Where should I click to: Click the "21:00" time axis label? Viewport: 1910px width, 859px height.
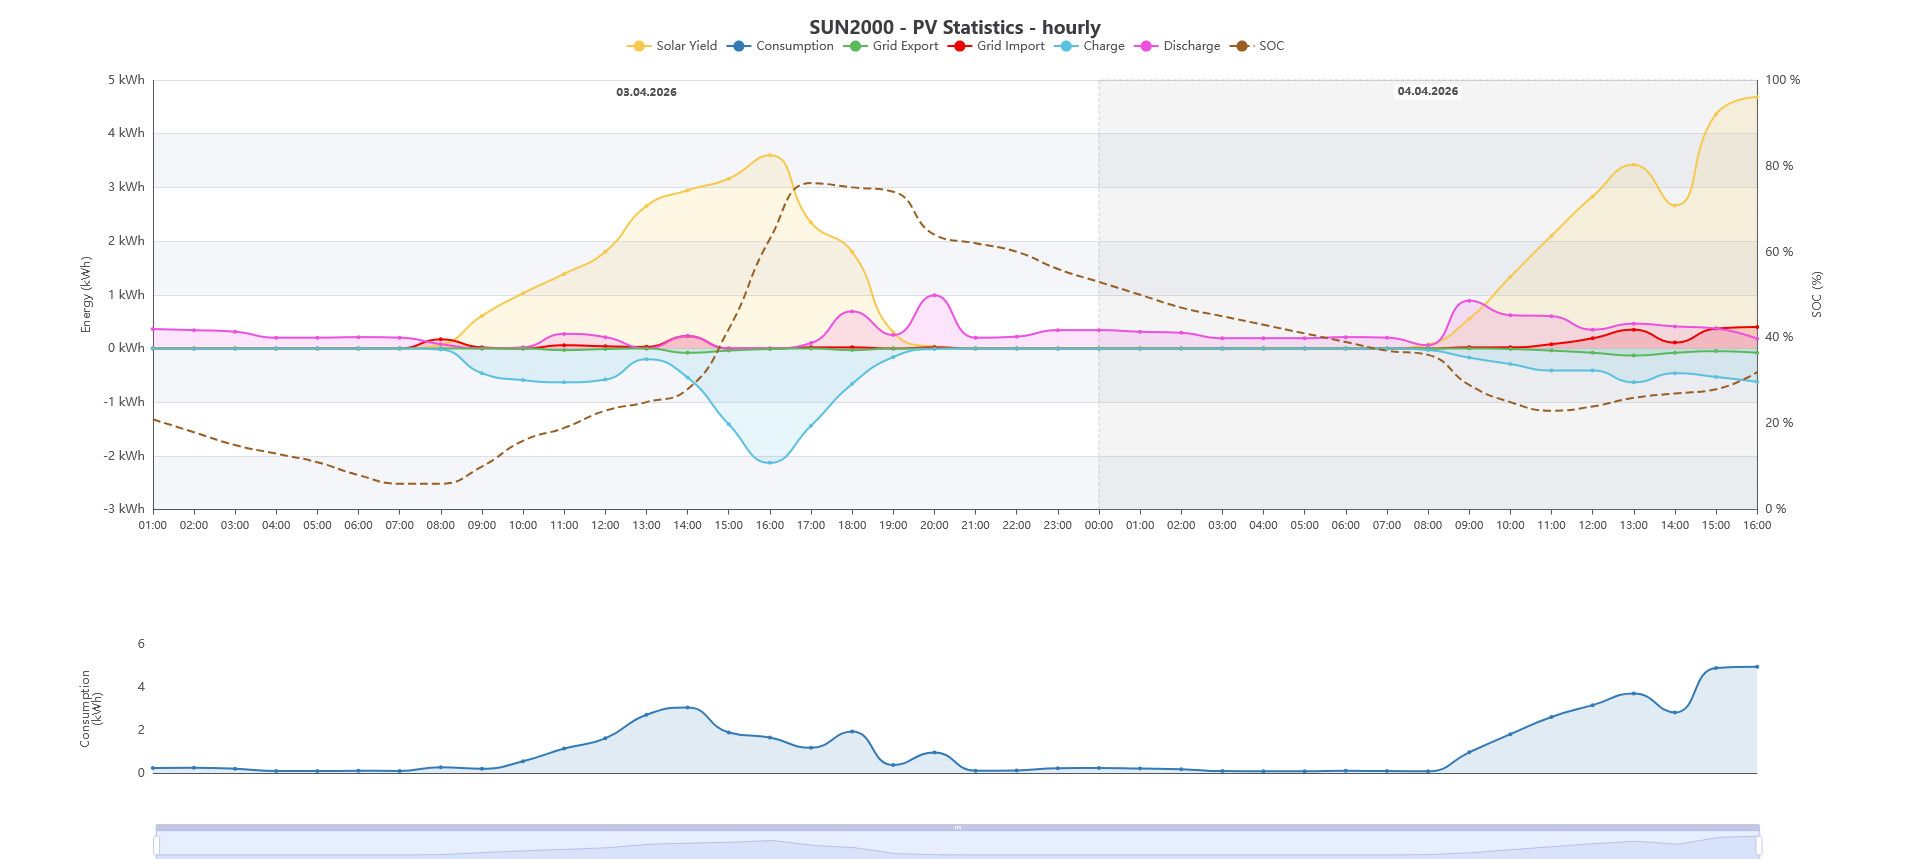pyautogui.click(x=975, y=525)
